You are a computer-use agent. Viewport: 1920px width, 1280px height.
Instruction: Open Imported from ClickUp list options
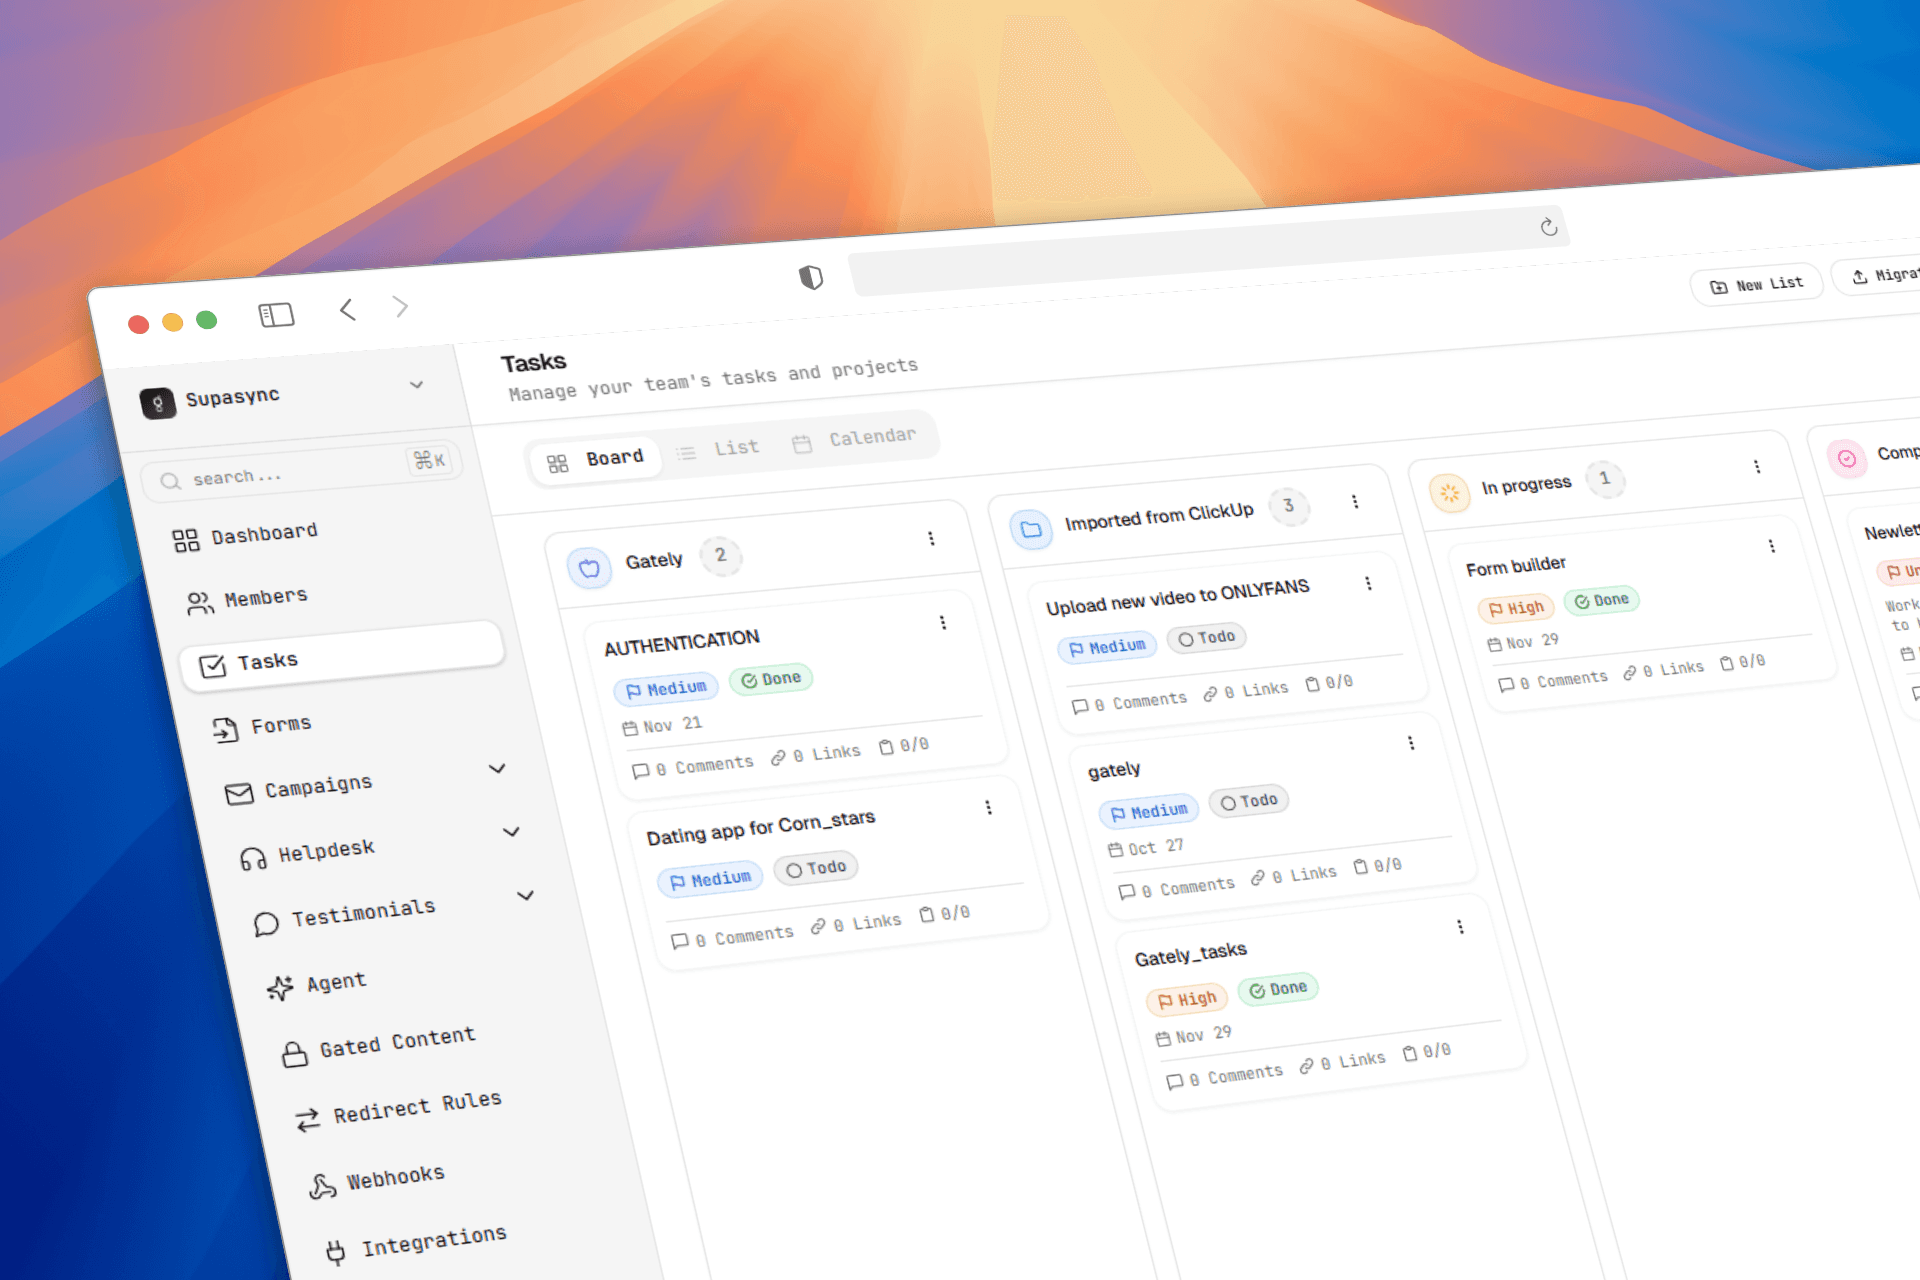click(1355, 501)
